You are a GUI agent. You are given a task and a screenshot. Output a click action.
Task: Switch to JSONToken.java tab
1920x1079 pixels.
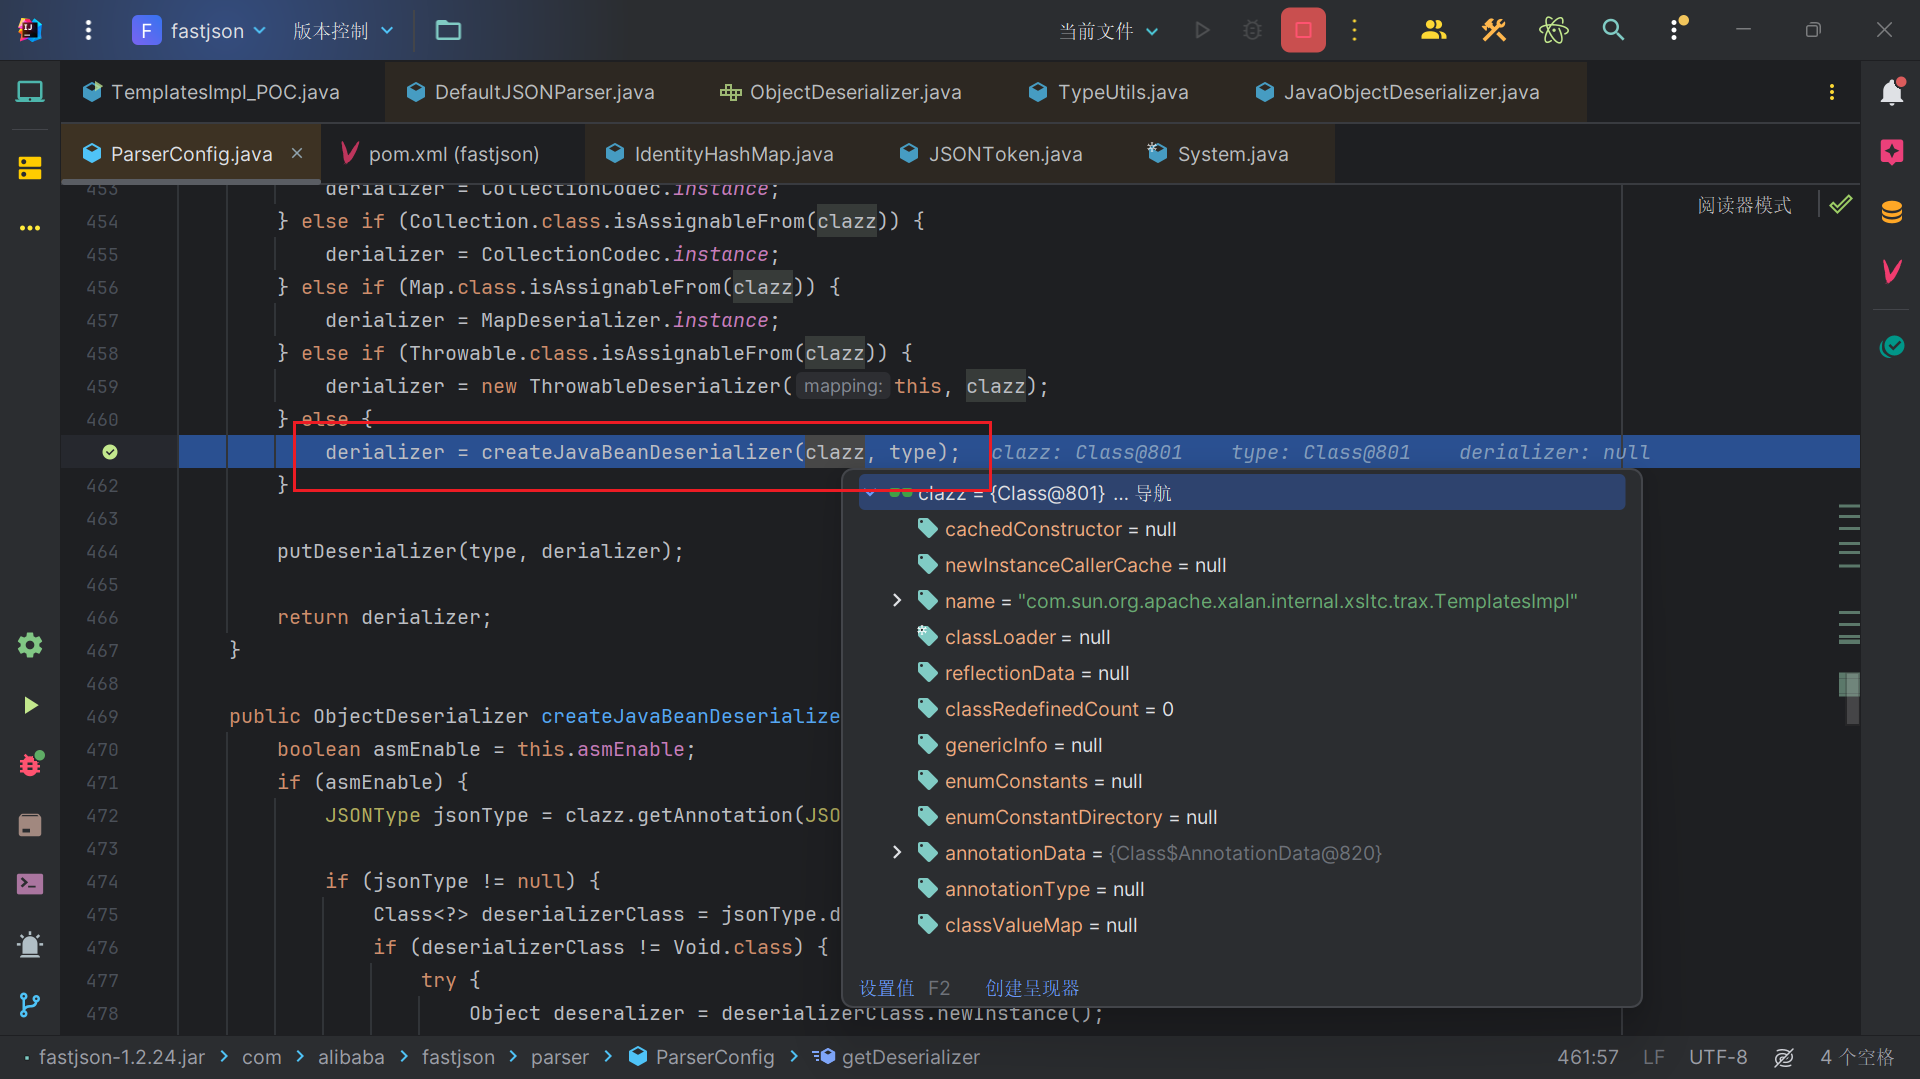[990, 154]
